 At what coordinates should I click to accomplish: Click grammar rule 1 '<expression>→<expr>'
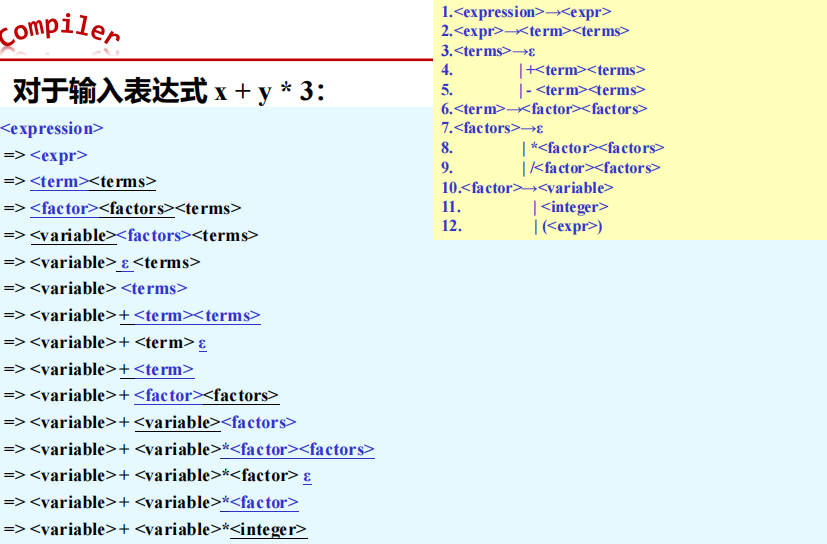(x=526, y=12)
